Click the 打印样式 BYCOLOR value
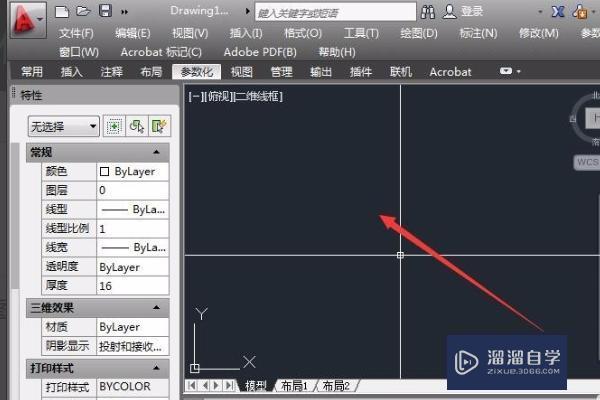This screenshot has height=400, width=600. [x=132, y=387]
